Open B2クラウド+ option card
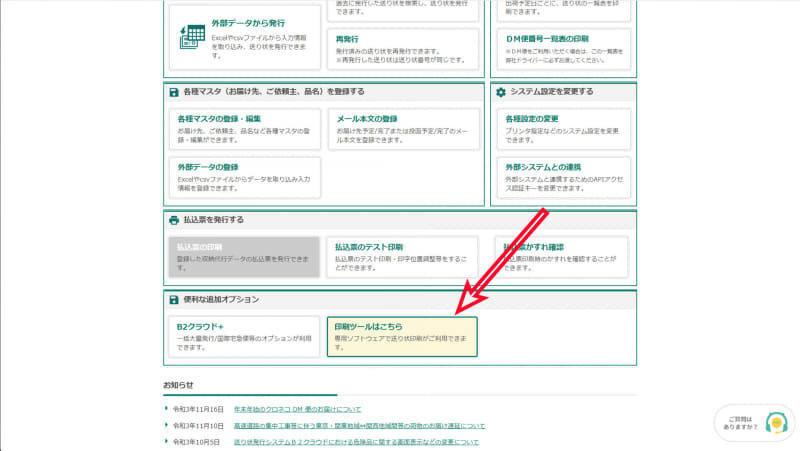 (x=244, y=337)
